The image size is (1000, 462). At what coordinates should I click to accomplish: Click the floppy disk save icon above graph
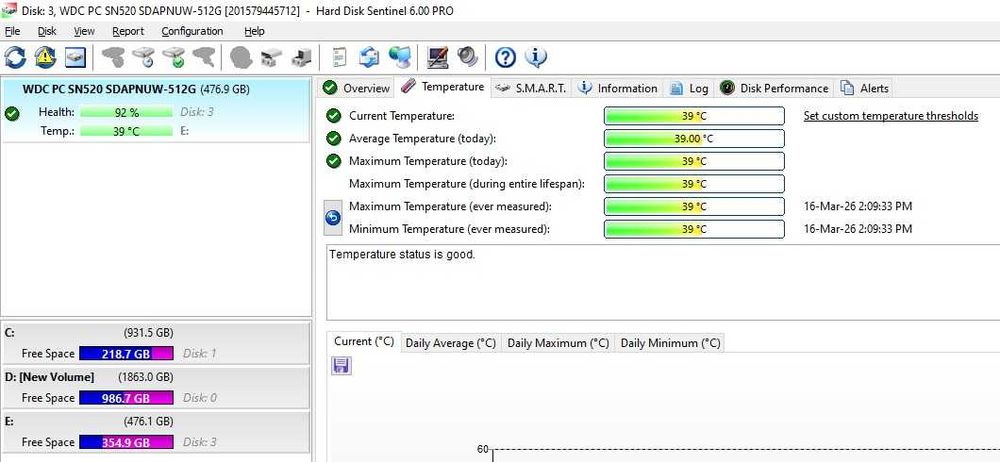point(341,366)
